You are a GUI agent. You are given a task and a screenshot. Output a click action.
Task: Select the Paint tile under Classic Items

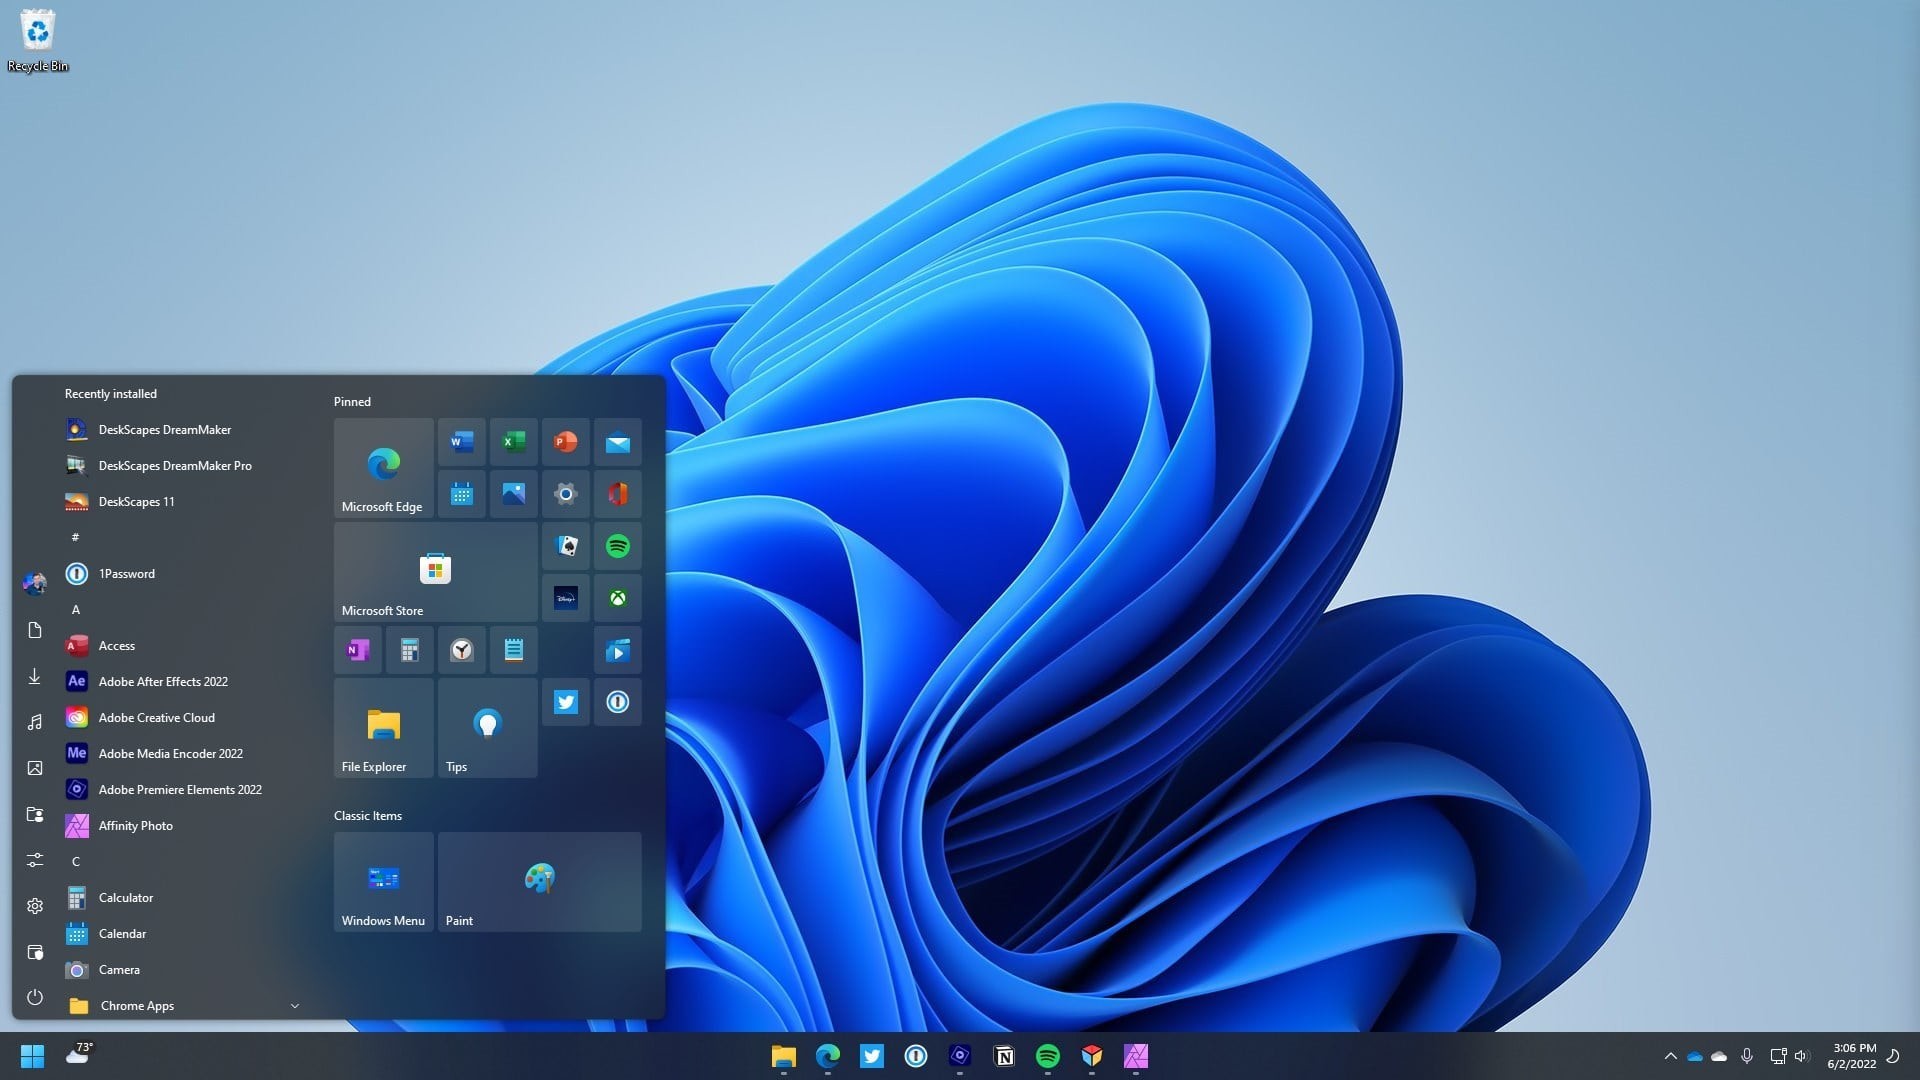(539, 881)
